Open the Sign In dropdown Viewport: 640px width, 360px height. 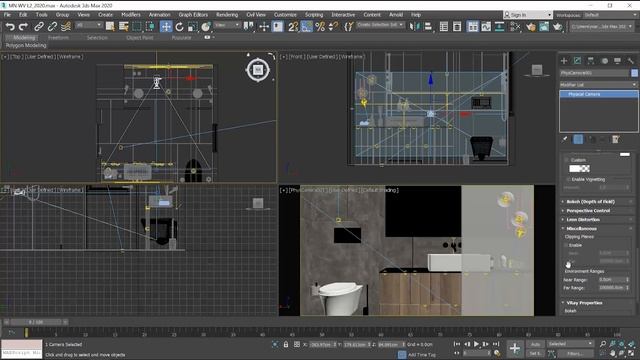[527, 15]
